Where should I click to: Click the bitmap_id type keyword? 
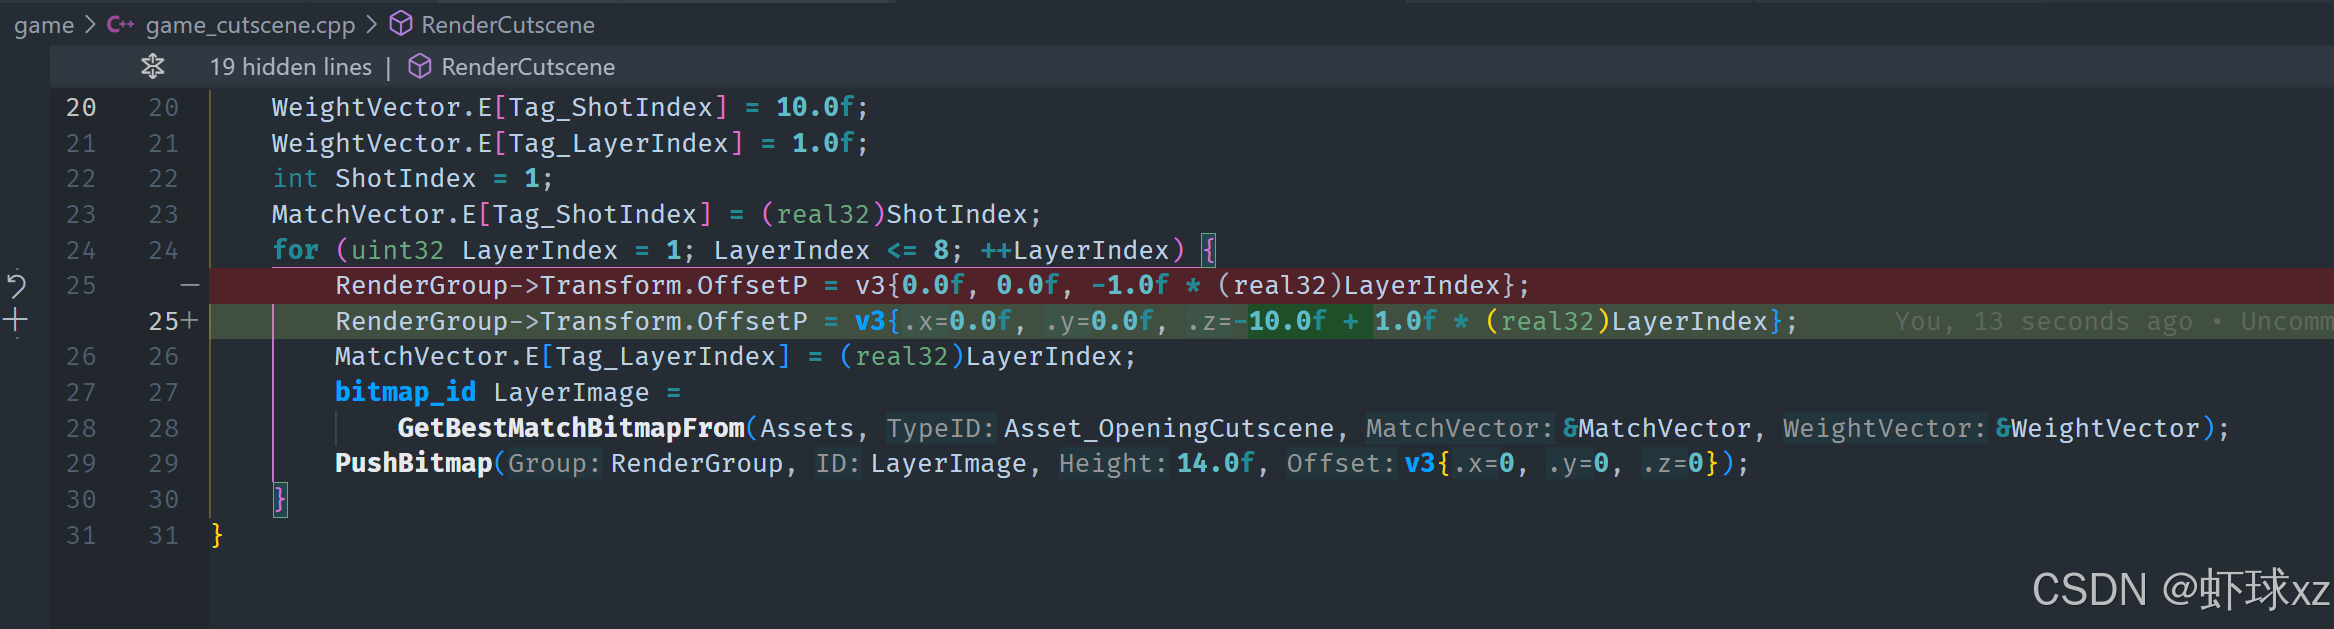coord(405,392)
